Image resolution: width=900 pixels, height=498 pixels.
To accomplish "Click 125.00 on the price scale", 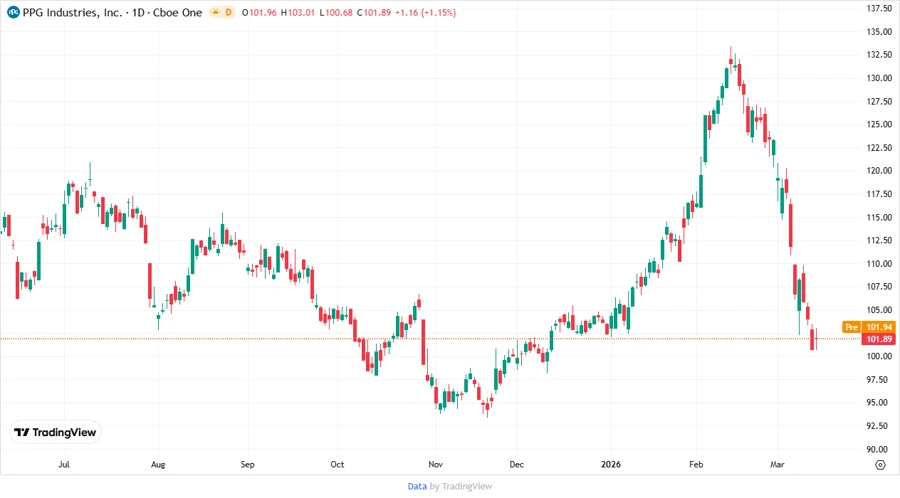I will (x=879, y=124).
